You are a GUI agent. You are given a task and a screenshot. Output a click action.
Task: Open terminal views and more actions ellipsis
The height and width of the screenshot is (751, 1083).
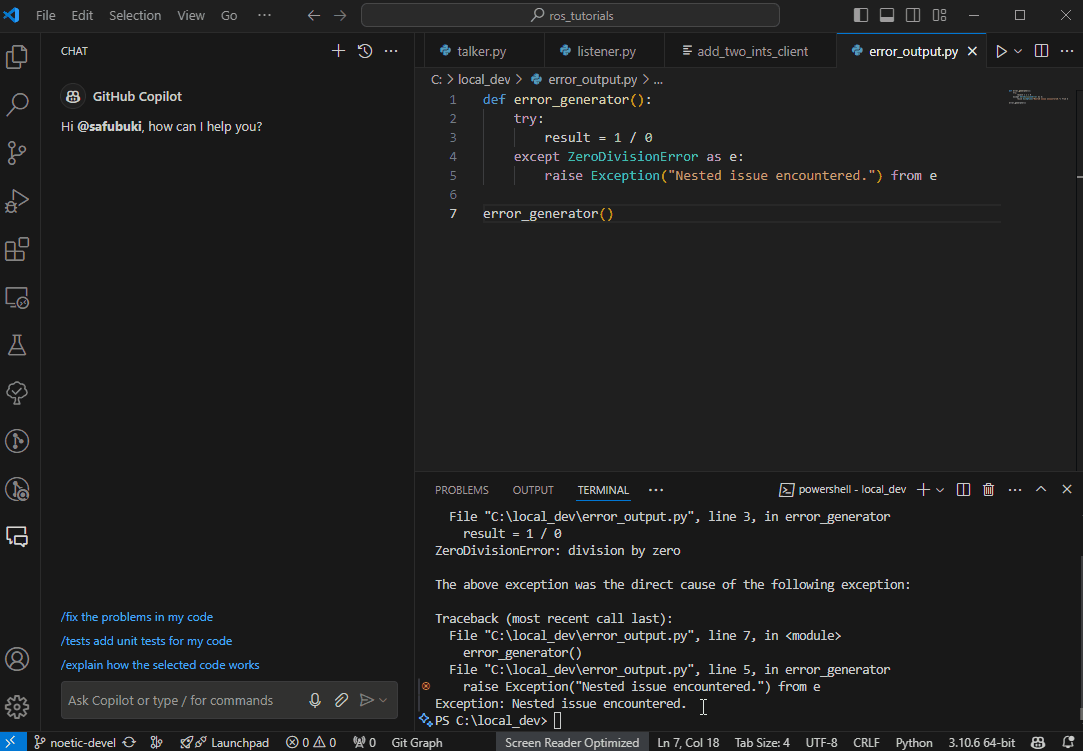pos(1015,489)
